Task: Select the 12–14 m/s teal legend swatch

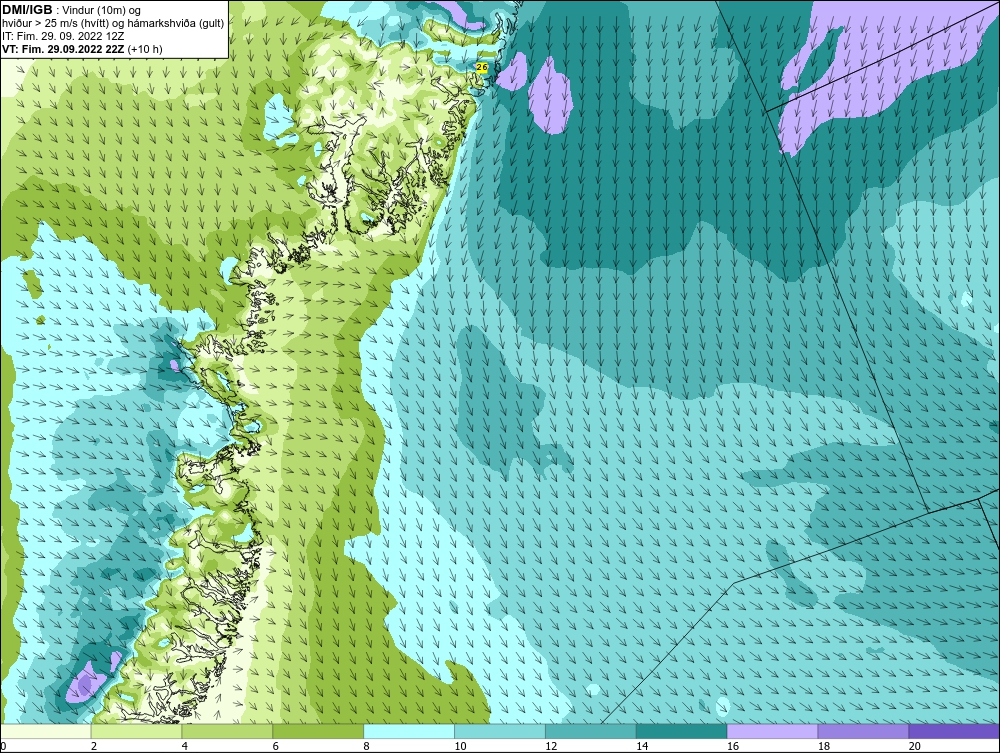Action: point(591,731)
